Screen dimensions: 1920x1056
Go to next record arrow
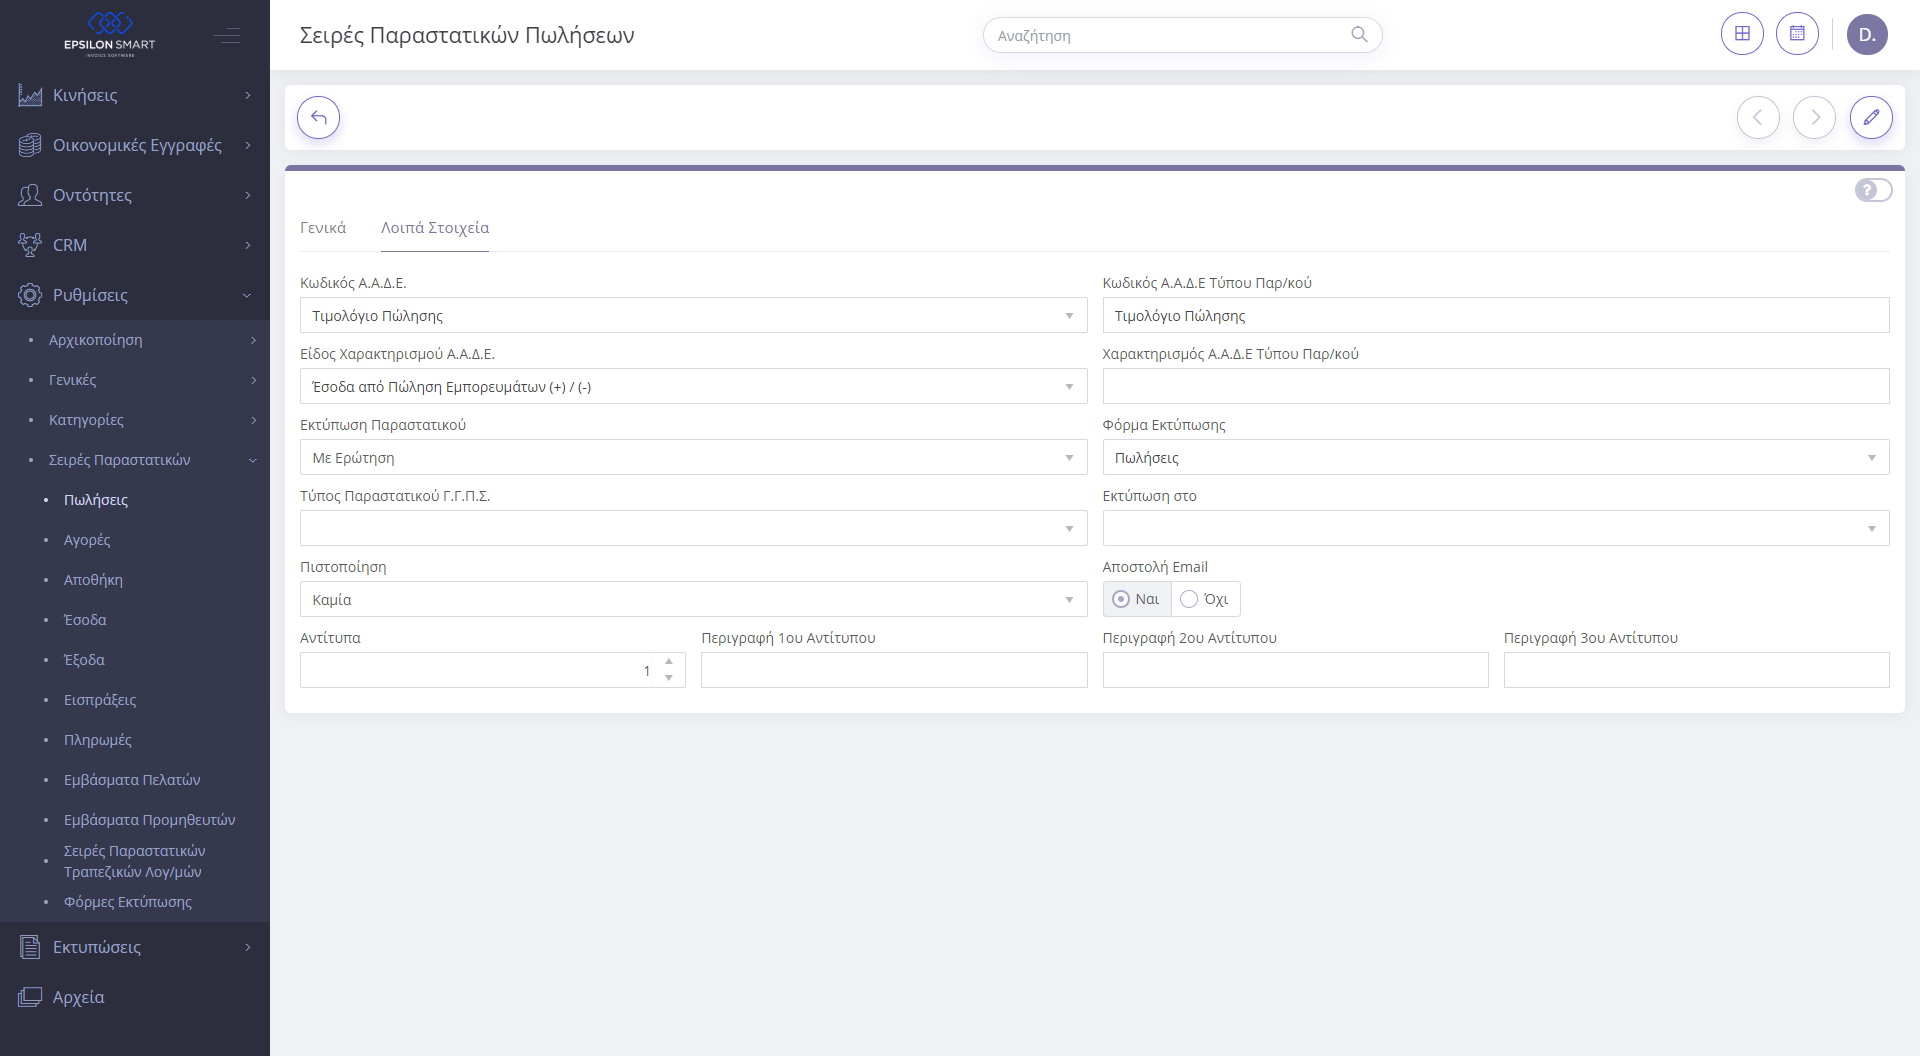tap(1814, 118)
